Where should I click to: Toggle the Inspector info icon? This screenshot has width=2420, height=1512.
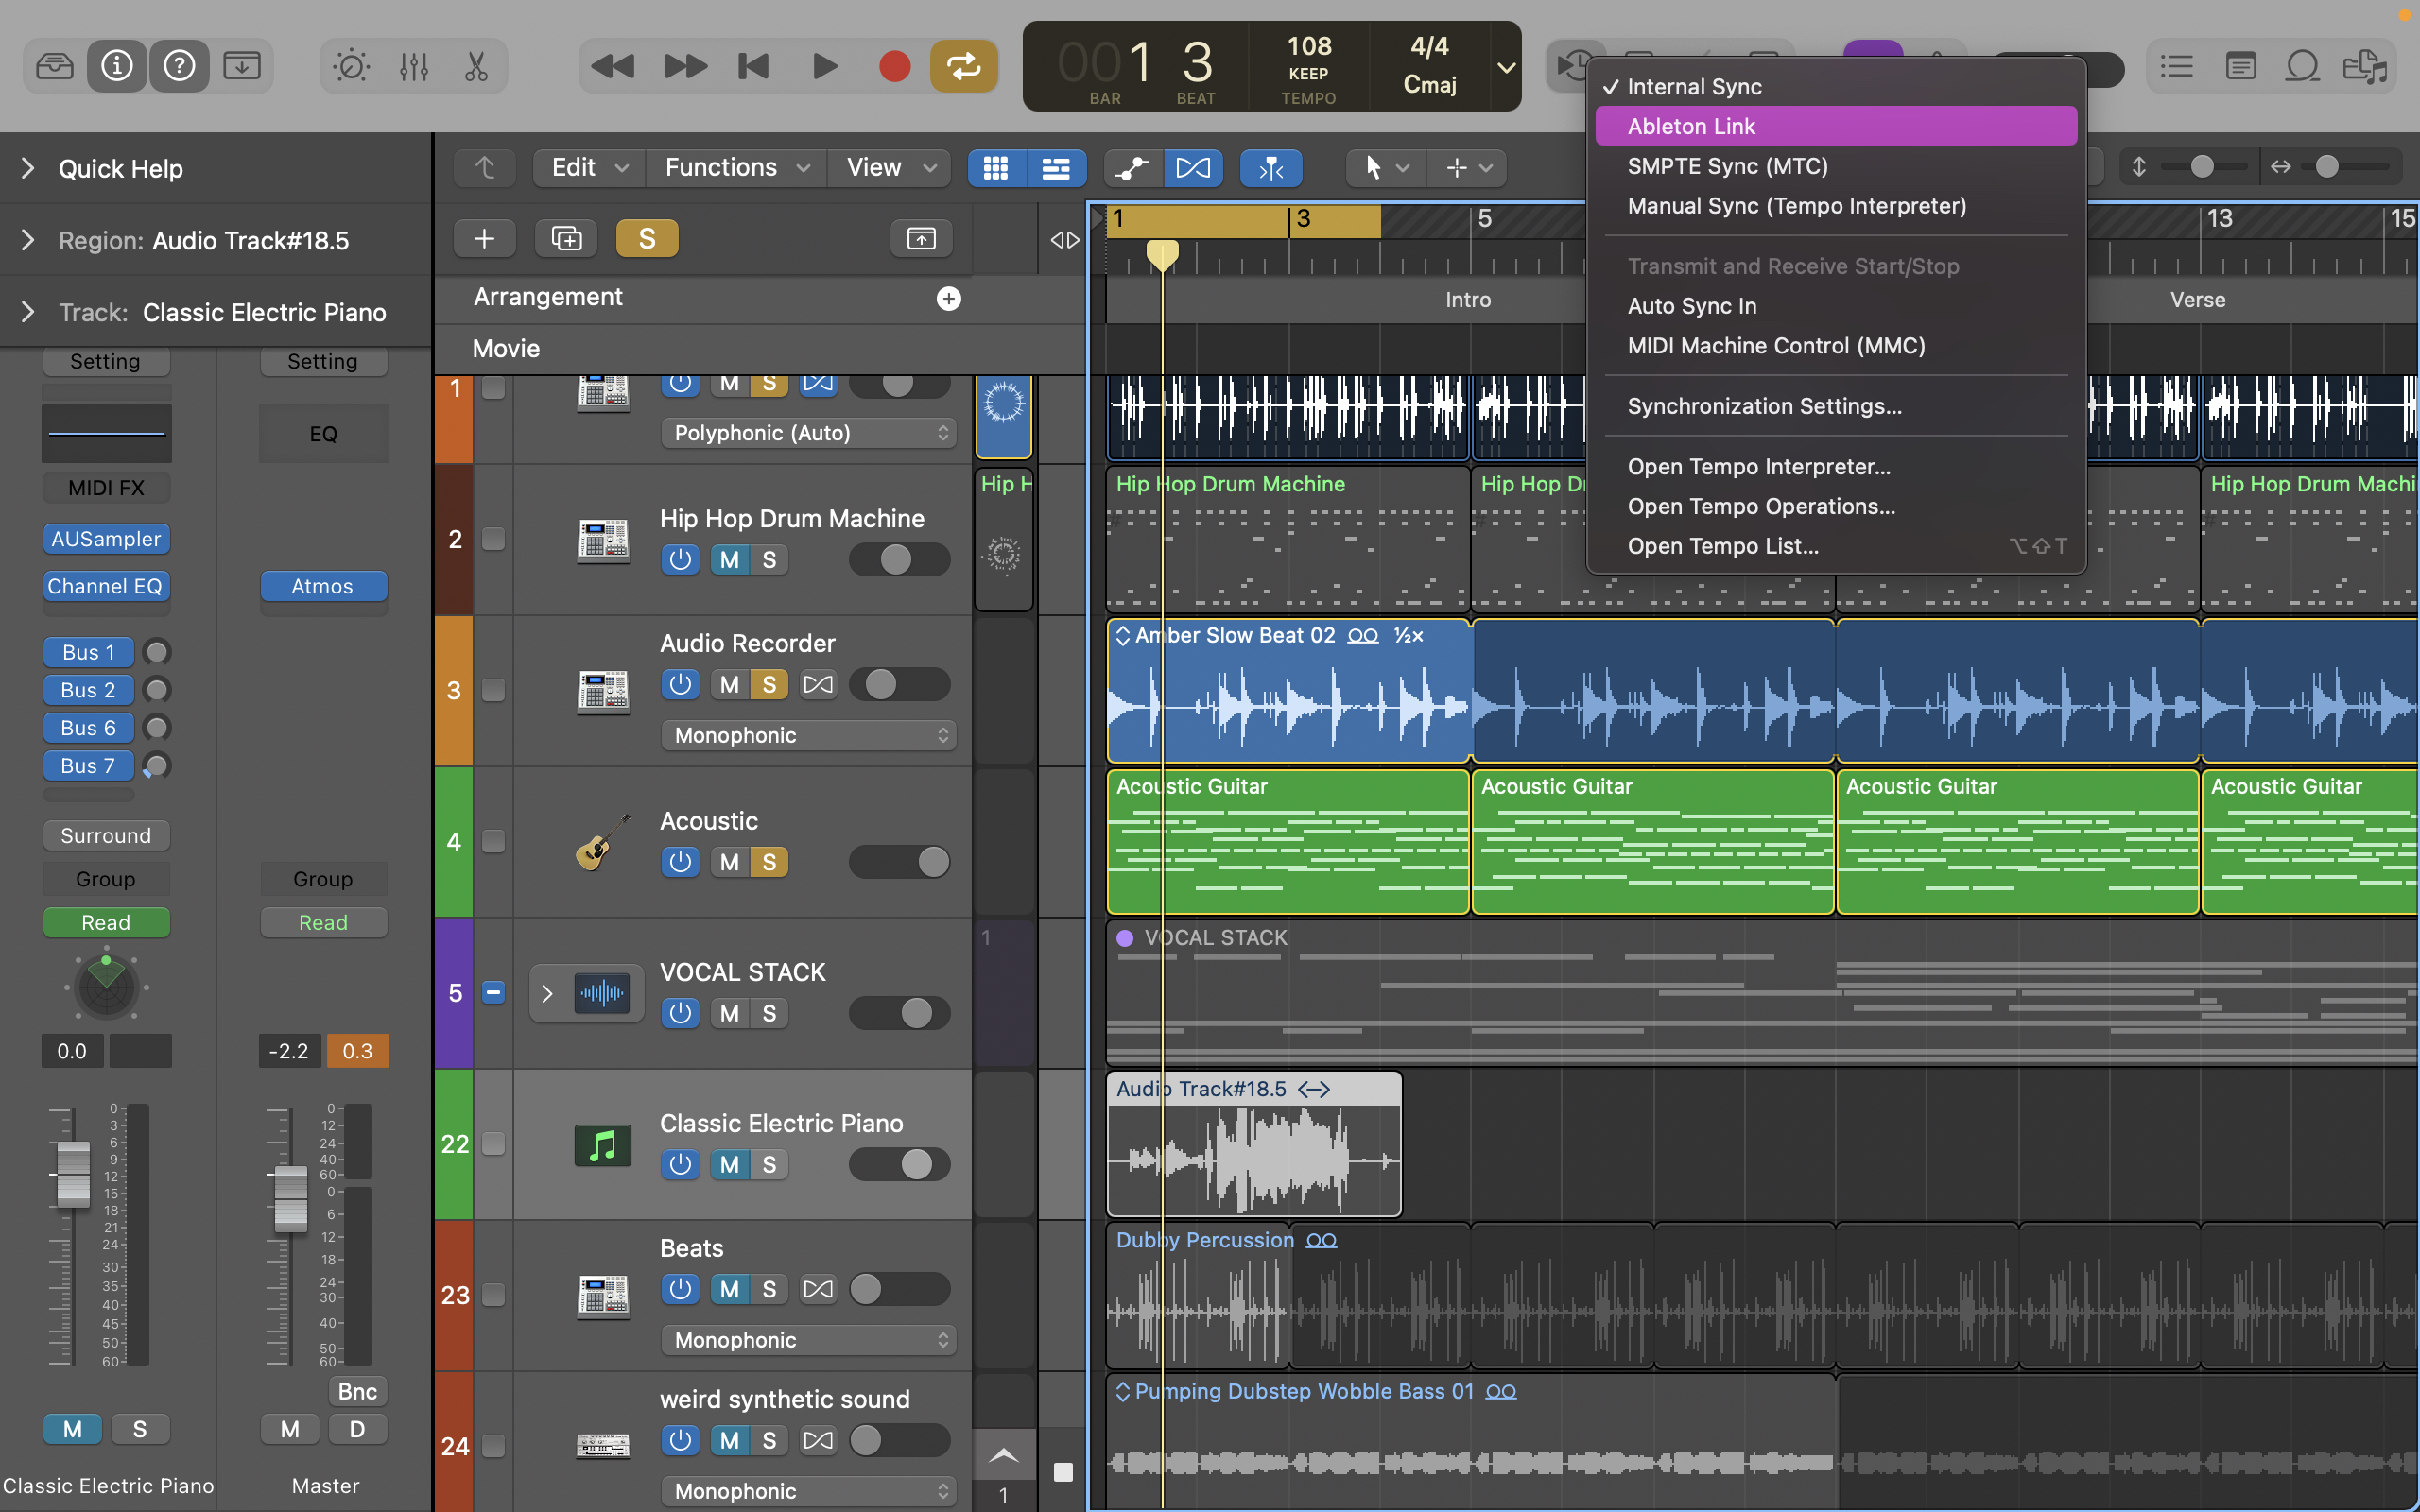[117, 66]
